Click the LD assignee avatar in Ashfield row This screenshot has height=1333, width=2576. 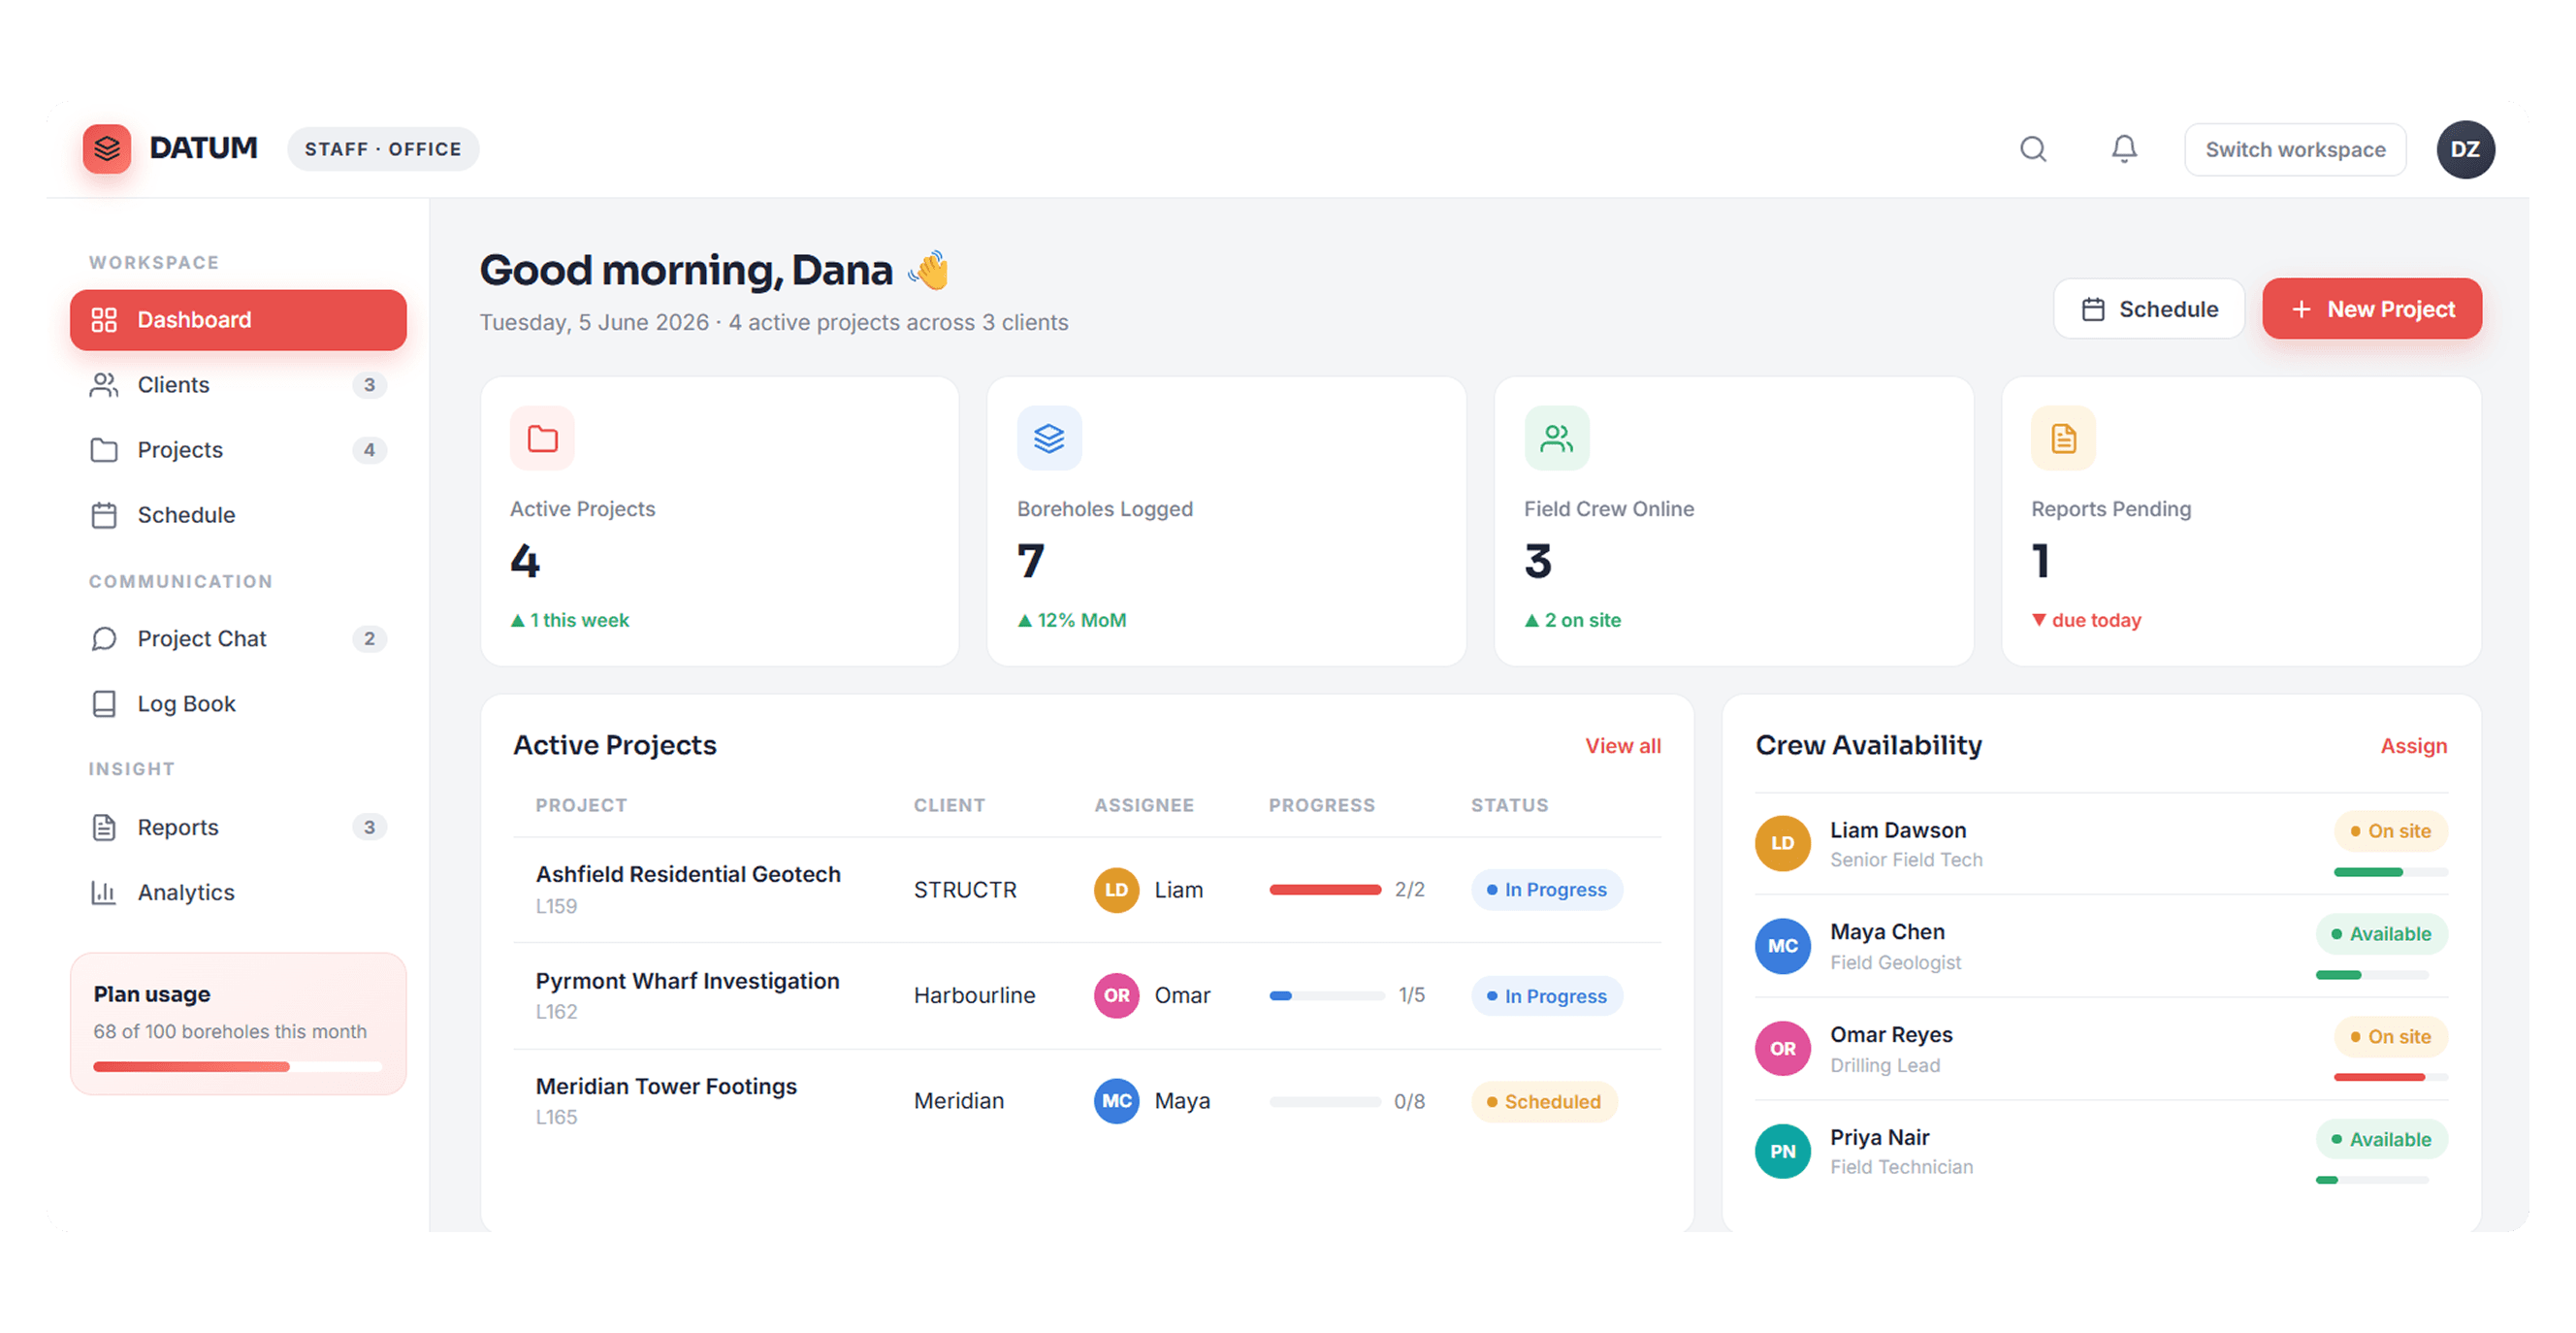click(1116, 890)
